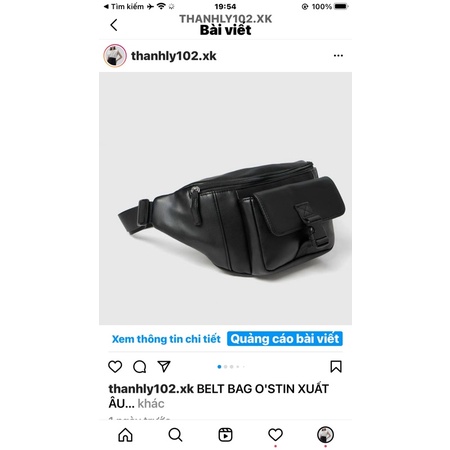Image resolution: width=450 pixels, height=450 pixels.
Task: Share post with paper plane icon
Action: 164,366
